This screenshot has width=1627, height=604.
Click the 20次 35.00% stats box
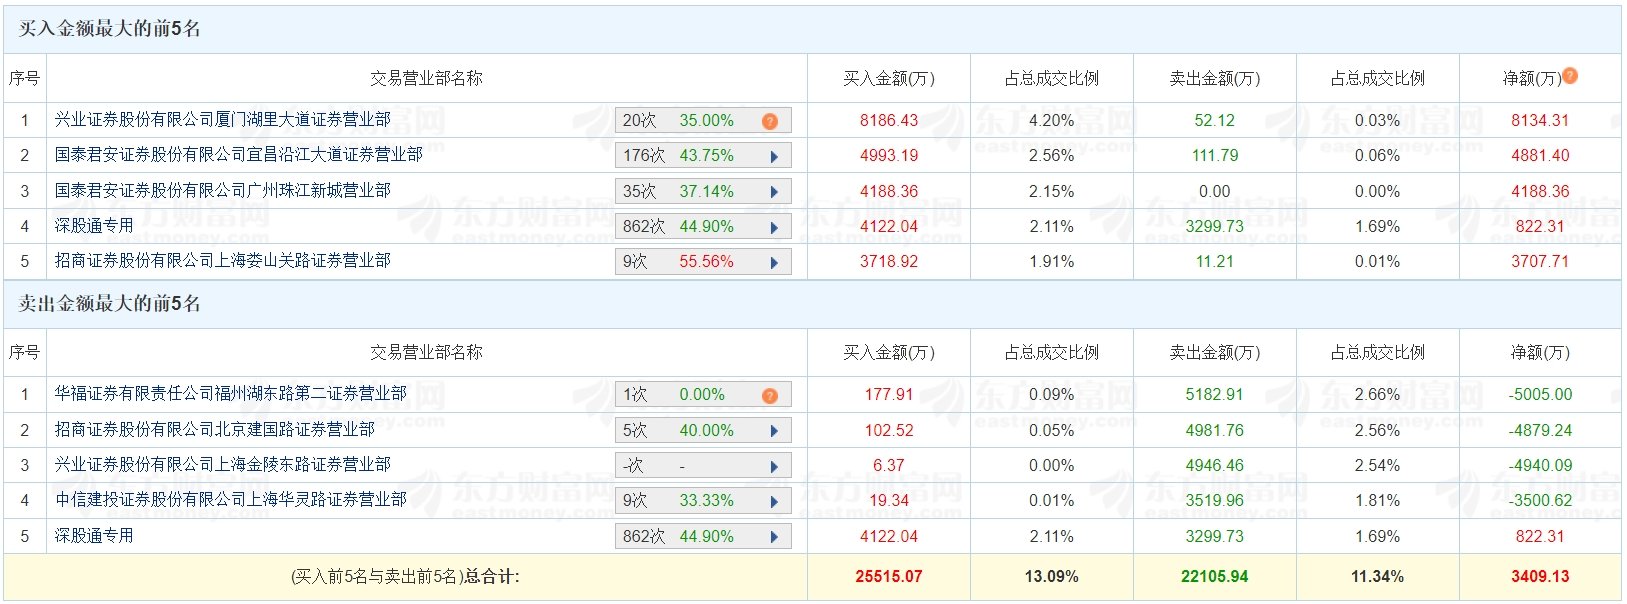(x=703, y=120)
